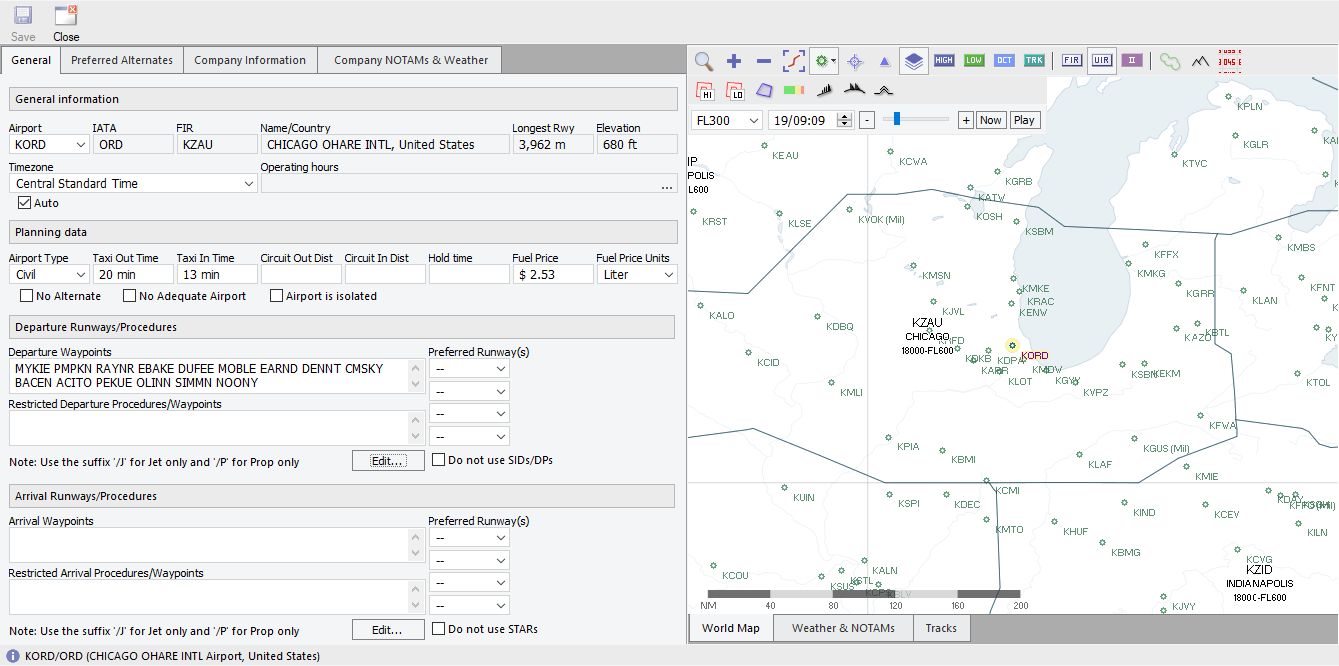
Task: Save the airport record
Action: coord(23,23)
